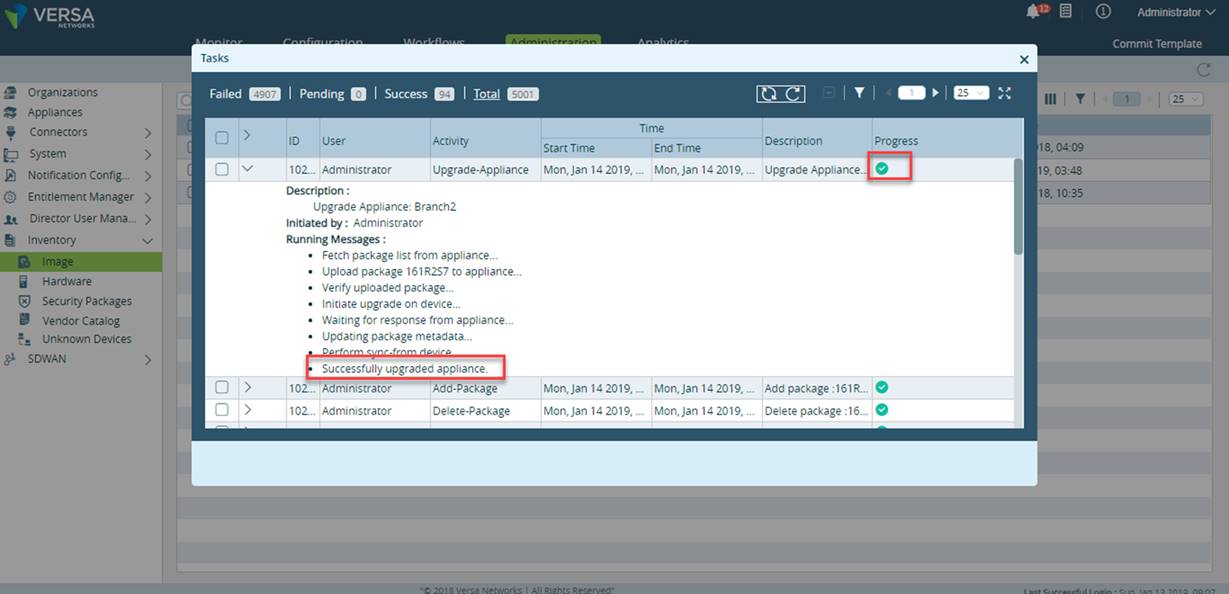Click the System monitor icon in sidebar
The height and width of the screenshot is (594, 1229).
tap(10, 154)
